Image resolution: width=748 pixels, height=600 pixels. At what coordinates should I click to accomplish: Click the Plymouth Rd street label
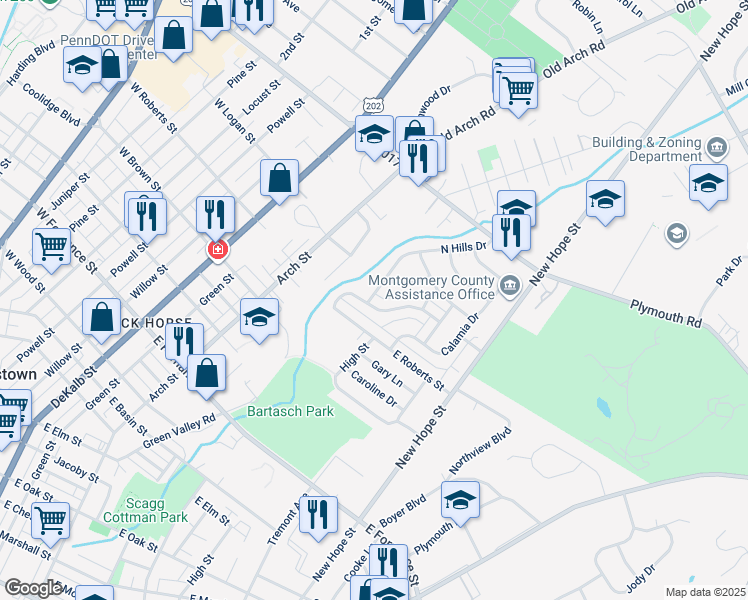point(666,314)
